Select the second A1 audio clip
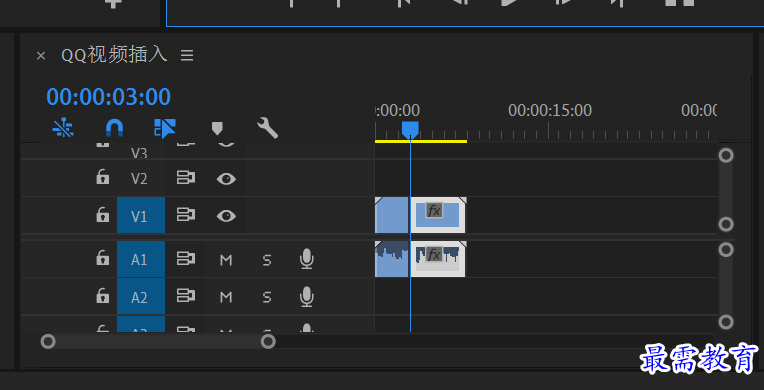This screenshot has width=764, height=390. coord(439,259)
